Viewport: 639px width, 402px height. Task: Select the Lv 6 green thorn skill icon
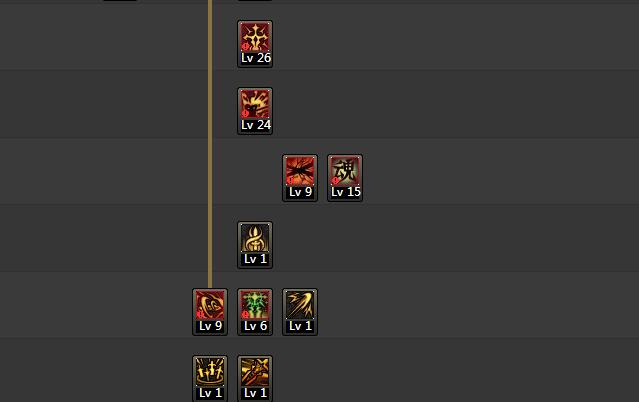point(255,312)
